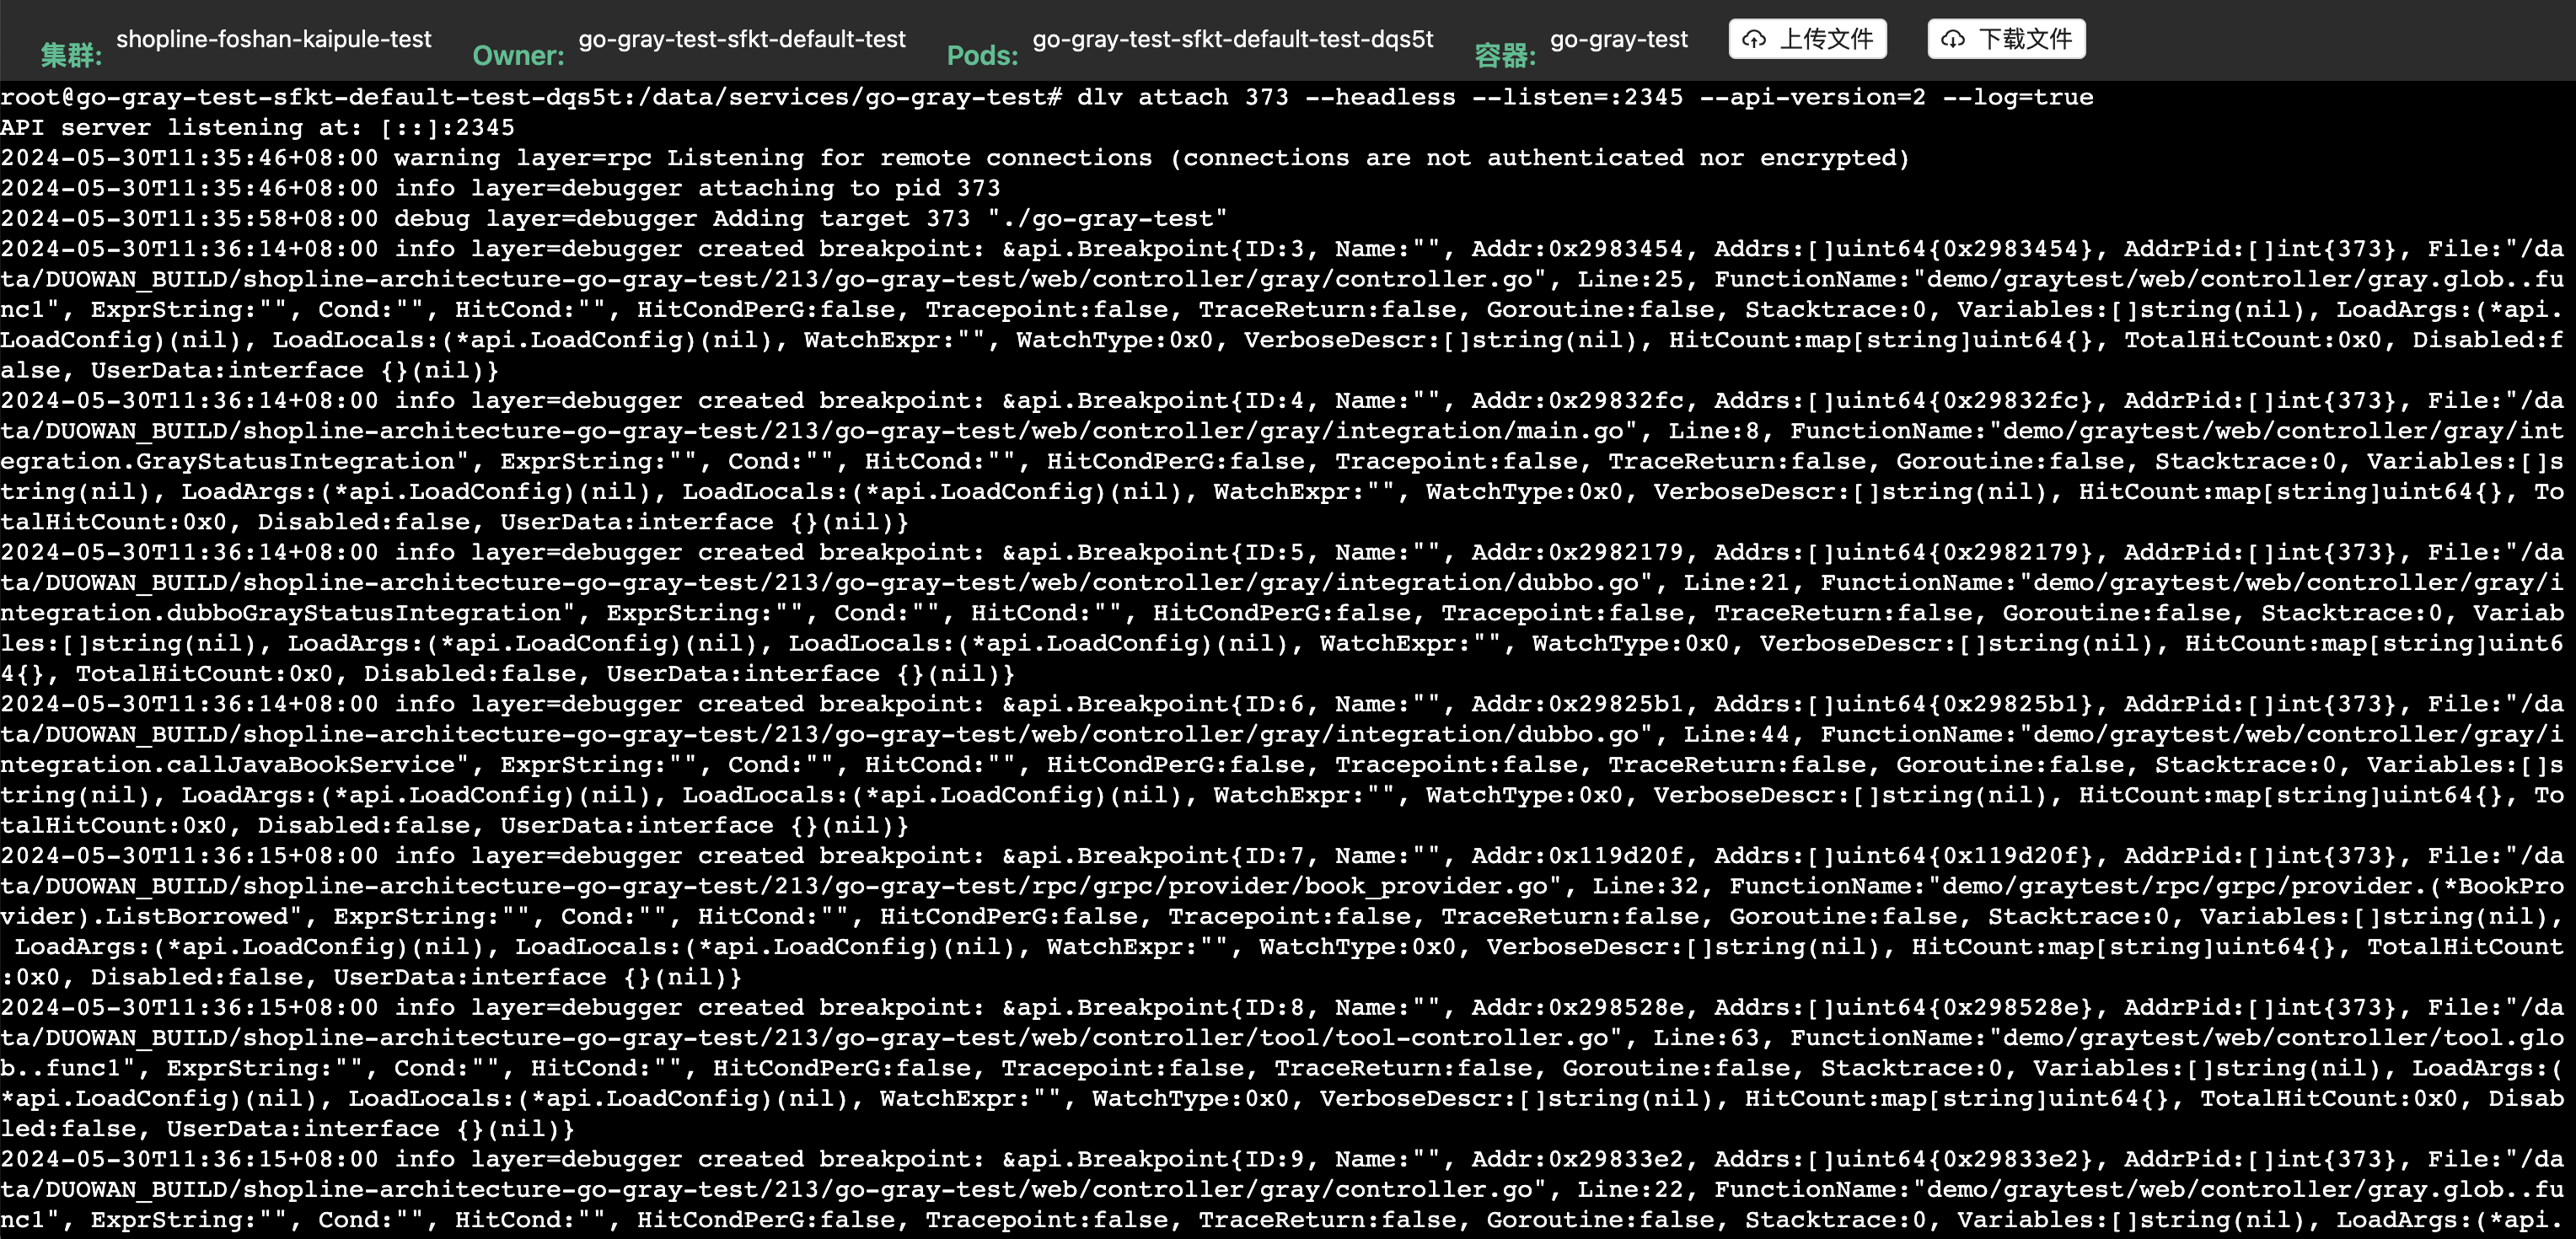Click the "Line:22" text in breakpoint ID:9
The image size is (2576, 1239).
1631,1189
